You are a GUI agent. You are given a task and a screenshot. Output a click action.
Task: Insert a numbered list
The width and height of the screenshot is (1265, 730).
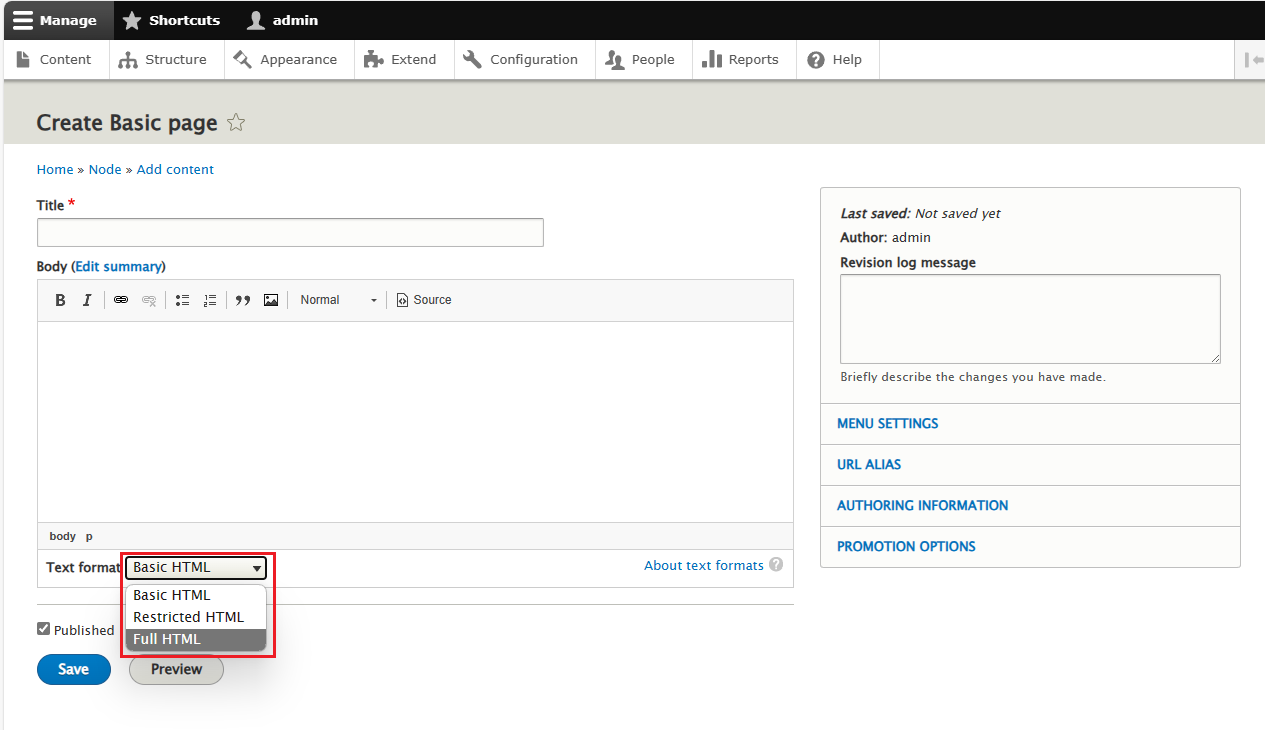tap(209, 300)
